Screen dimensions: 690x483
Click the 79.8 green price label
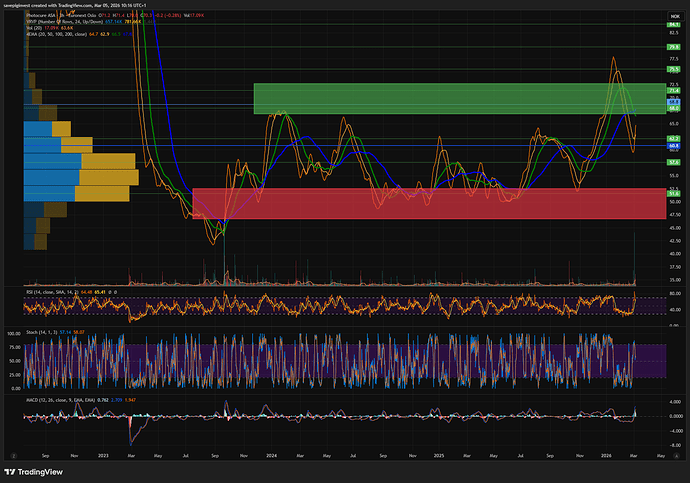point(674,47)
